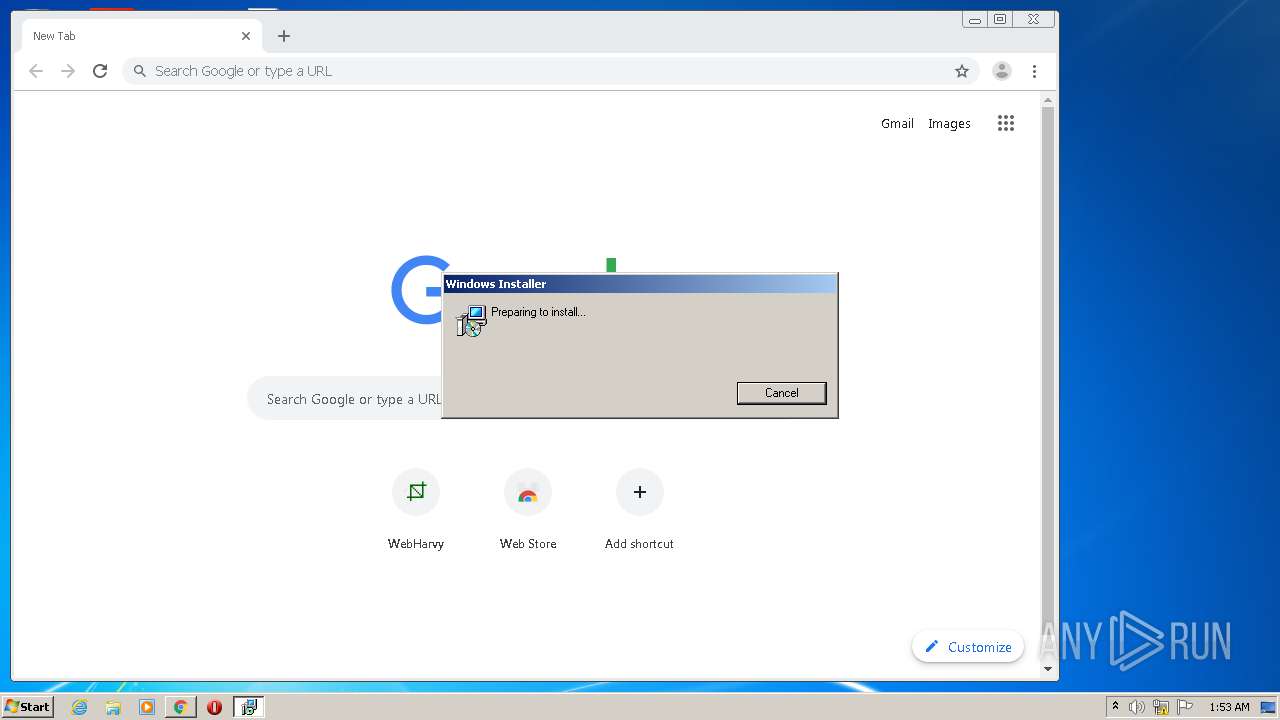Click the Chrome forward arrow
1280x720 pixels.
[x=68, y=71]
